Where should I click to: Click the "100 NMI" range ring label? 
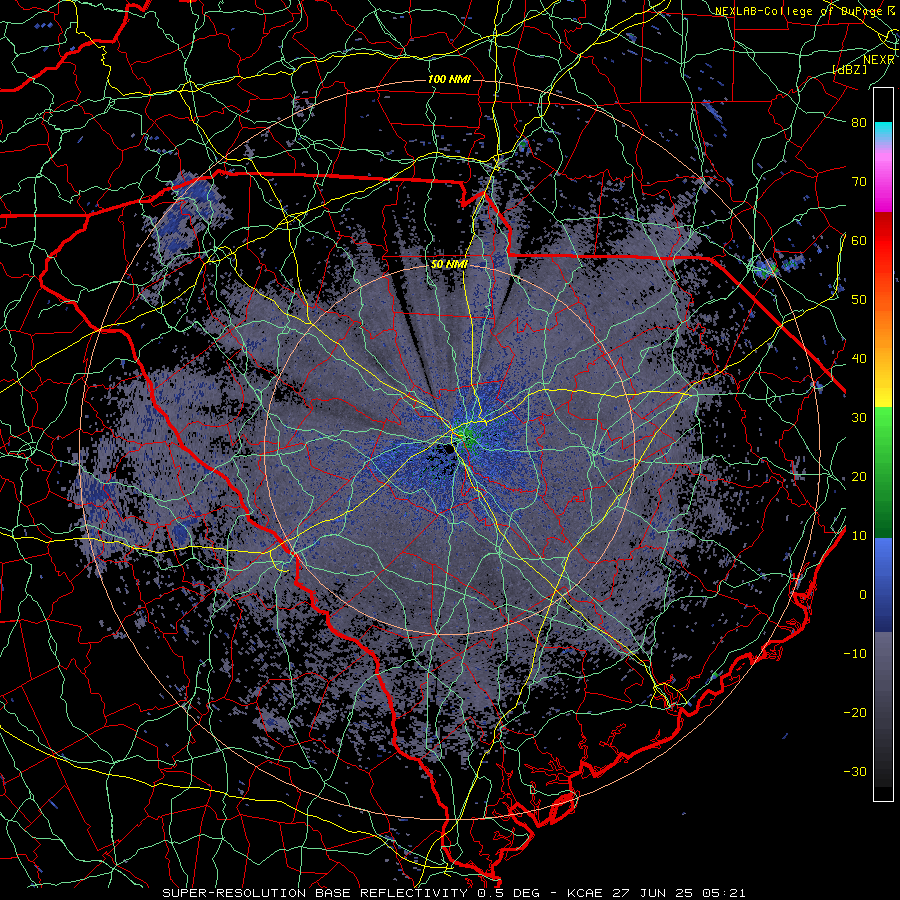tap(449, 79)
